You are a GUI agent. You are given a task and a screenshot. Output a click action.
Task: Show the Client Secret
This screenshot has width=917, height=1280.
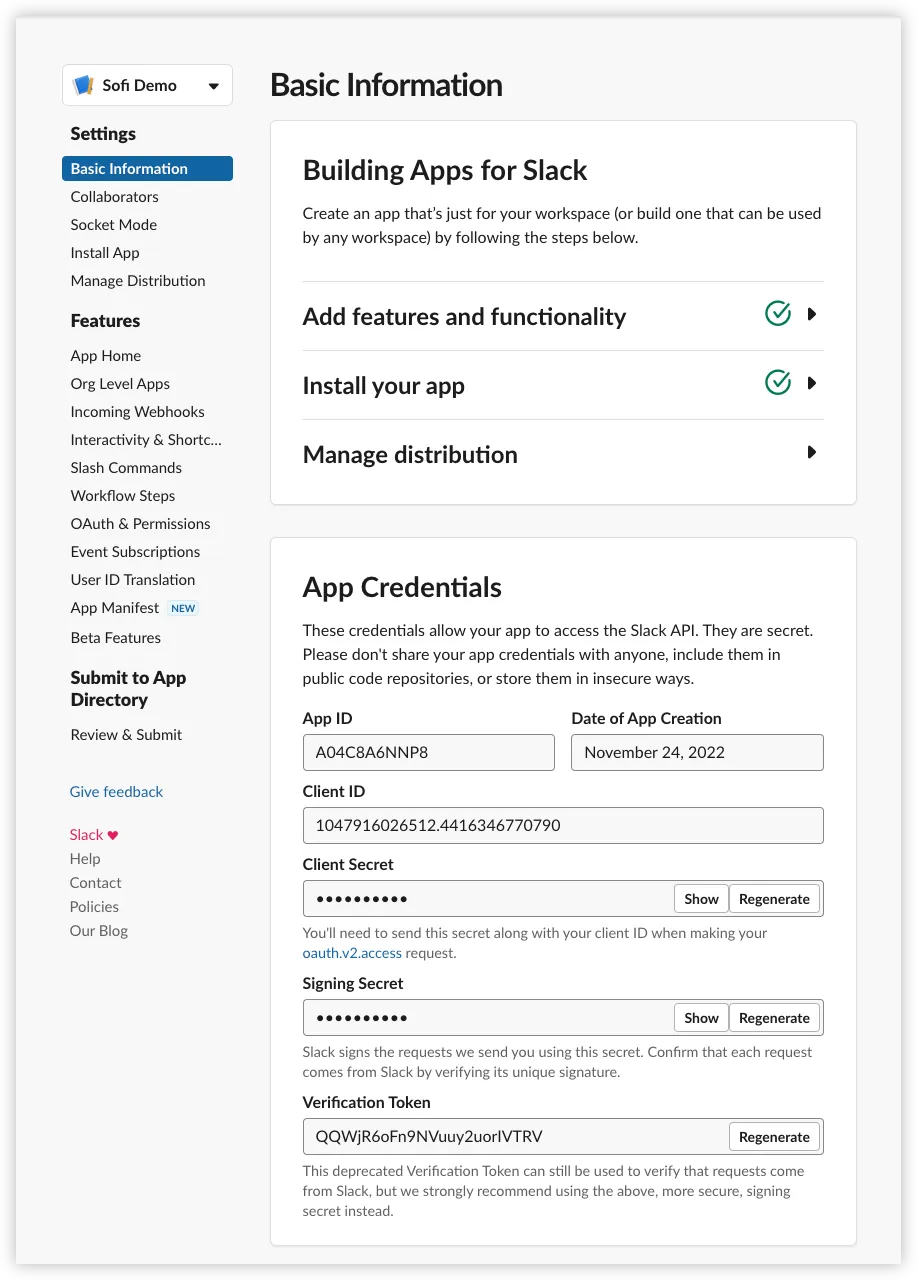pos(701,899)
